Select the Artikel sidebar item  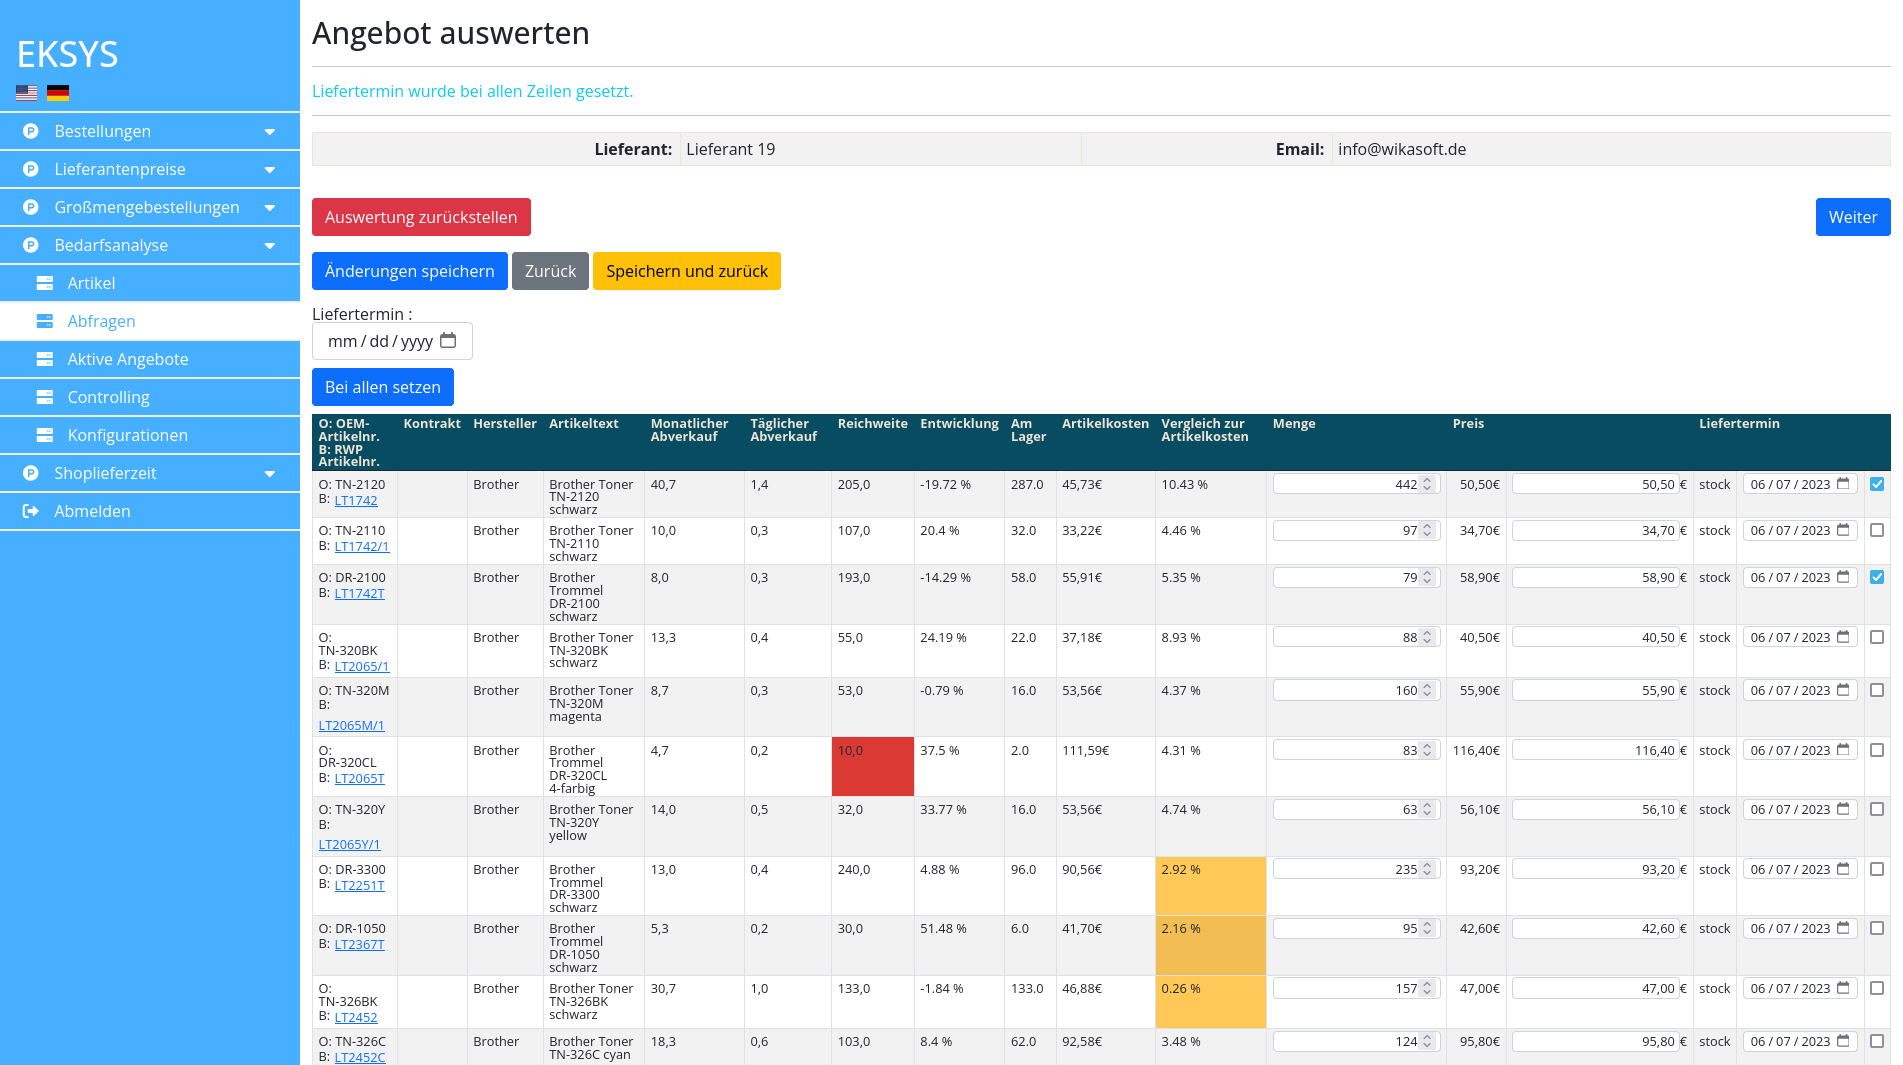point(91,283)
